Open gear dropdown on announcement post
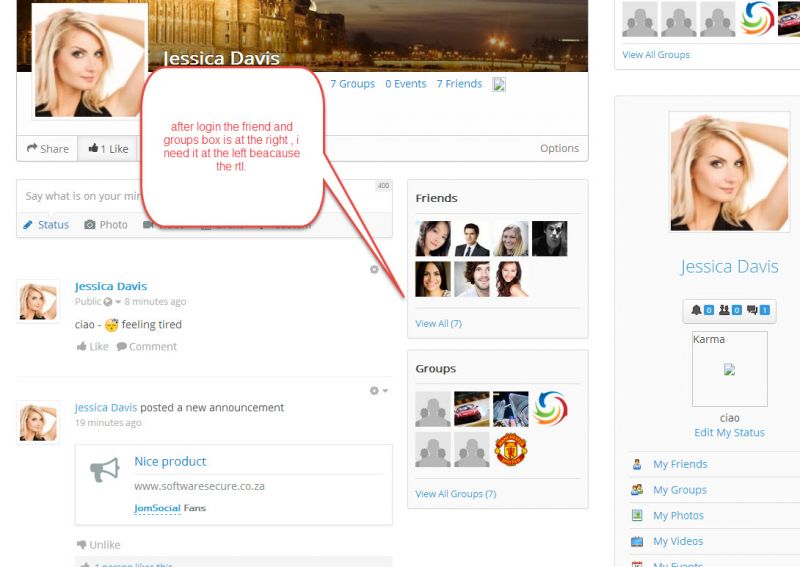 tap(379, 390)
